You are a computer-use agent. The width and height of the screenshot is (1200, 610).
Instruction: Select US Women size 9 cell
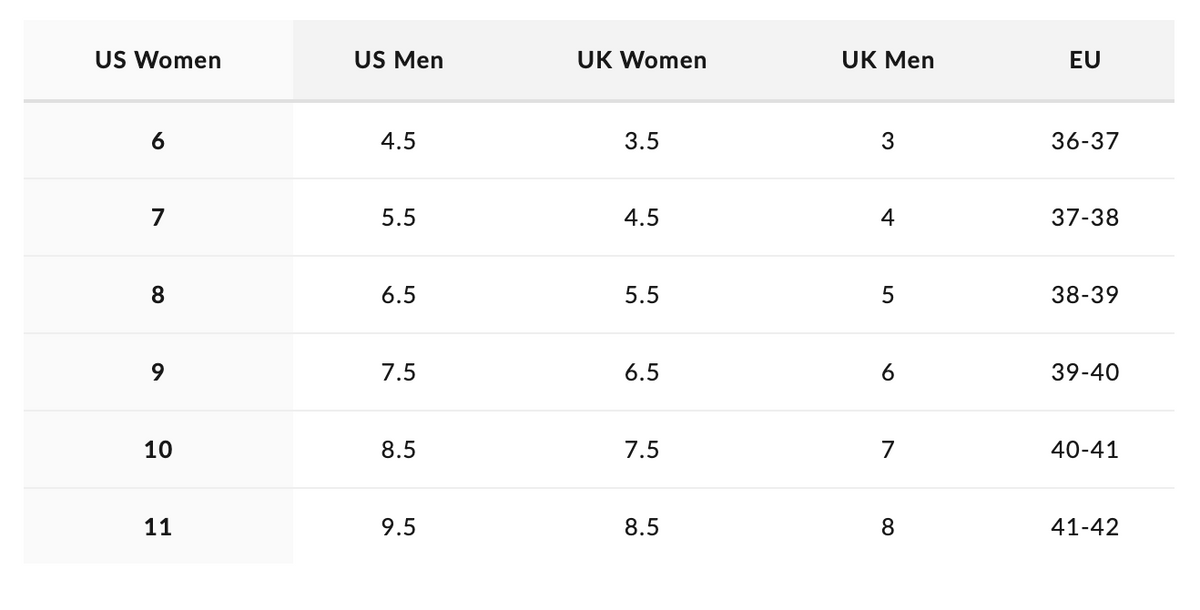click(158, 372)
